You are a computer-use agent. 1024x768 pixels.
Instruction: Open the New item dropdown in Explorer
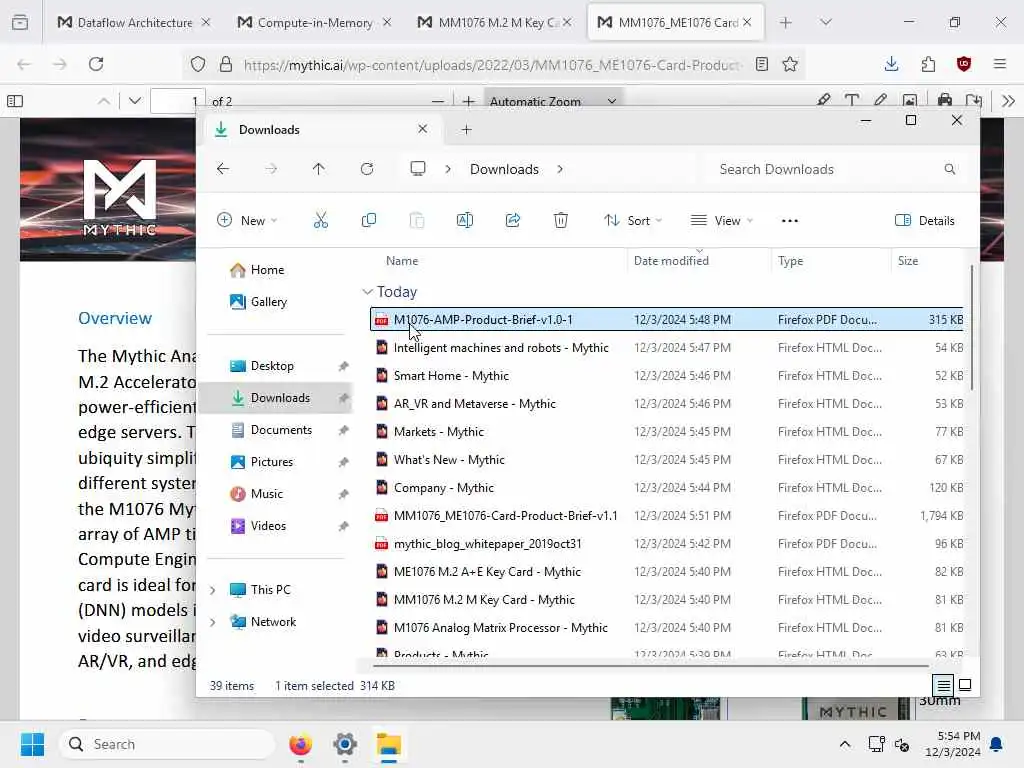pyautogui.click(x=247, y=221)
